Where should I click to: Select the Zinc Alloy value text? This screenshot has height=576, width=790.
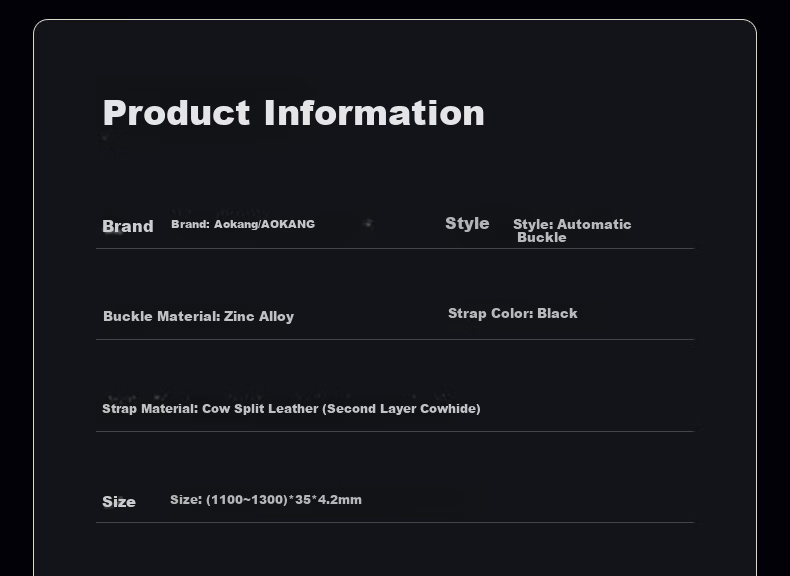259,316
